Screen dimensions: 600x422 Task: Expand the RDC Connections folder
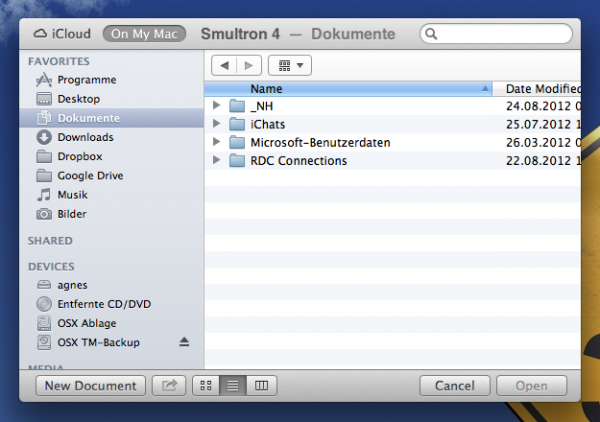[x=217, y=161]
